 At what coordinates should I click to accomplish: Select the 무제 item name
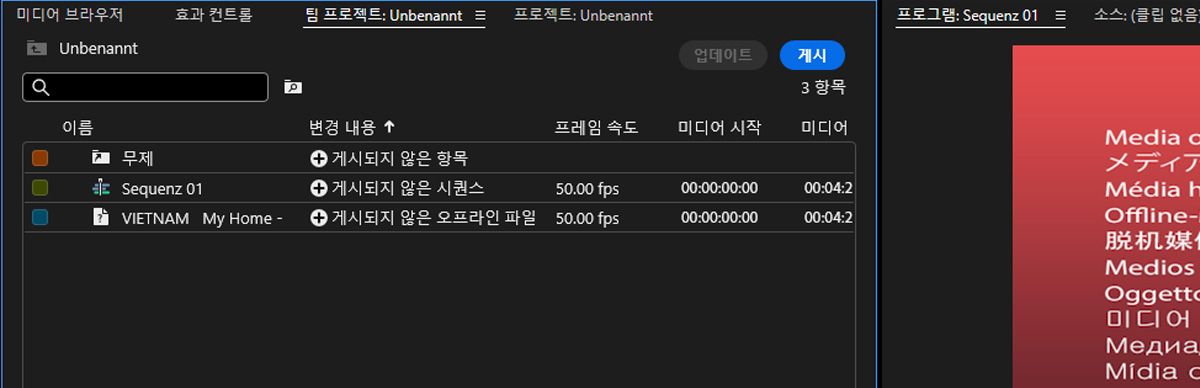point(137,158)
